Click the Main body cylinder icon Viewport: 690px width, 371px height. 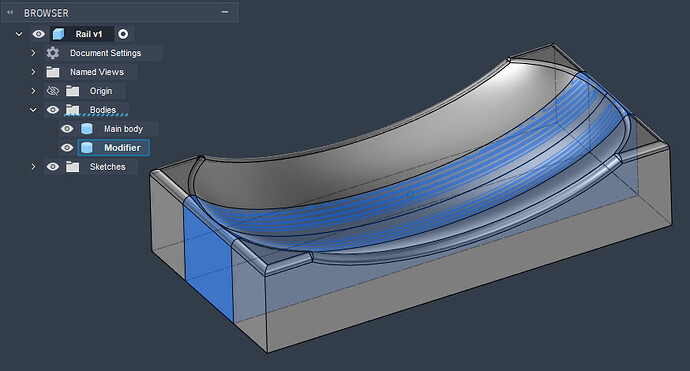87,129
